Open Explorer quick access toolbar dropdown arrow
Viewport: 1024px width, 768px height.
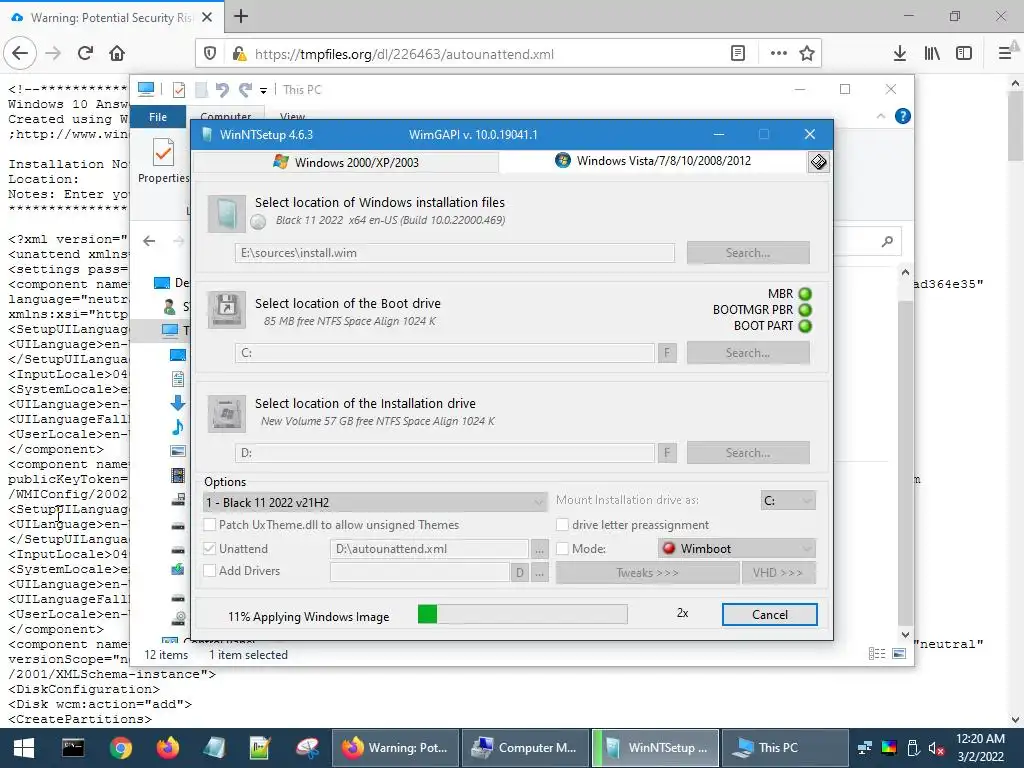pos(263,90)
